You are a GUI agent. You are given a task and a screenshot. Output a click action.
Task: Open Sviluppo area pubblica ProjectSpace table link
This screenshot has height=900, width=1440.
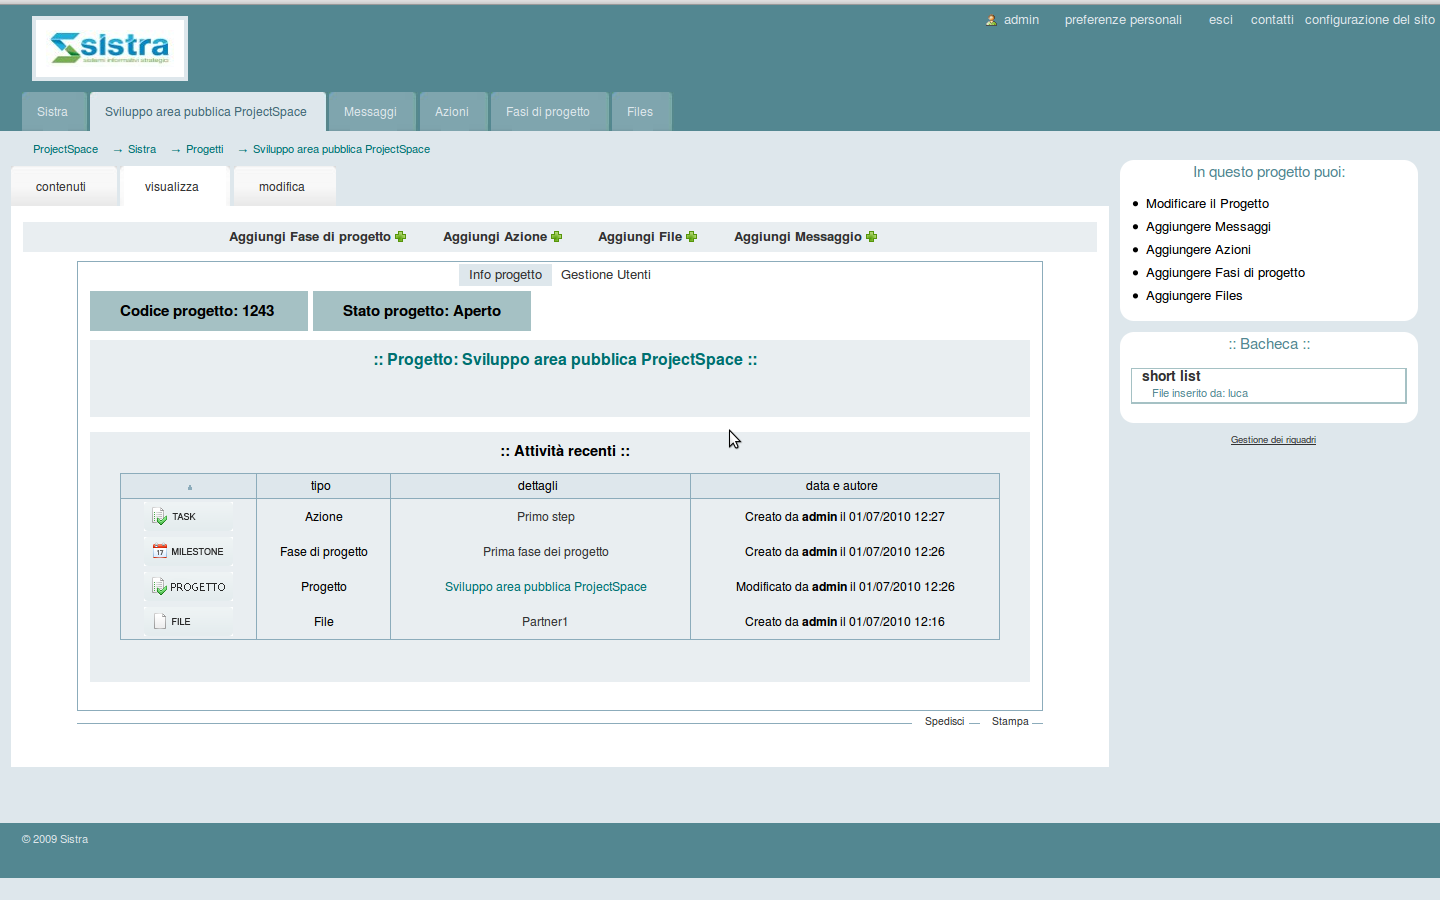click(x=546, y=587)
